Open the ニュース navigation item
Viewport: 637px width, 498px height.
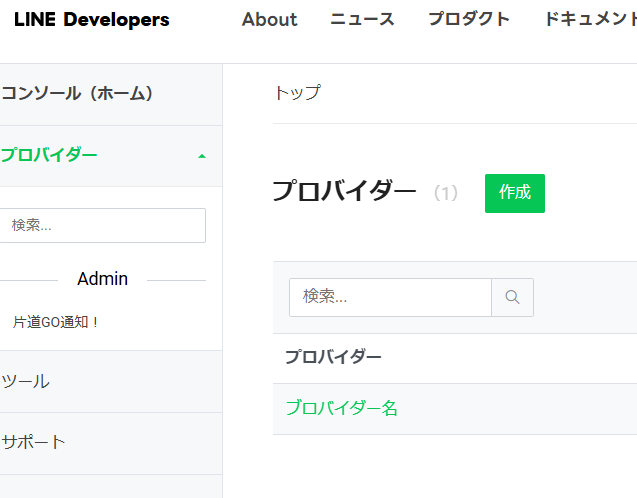(362, 19)
